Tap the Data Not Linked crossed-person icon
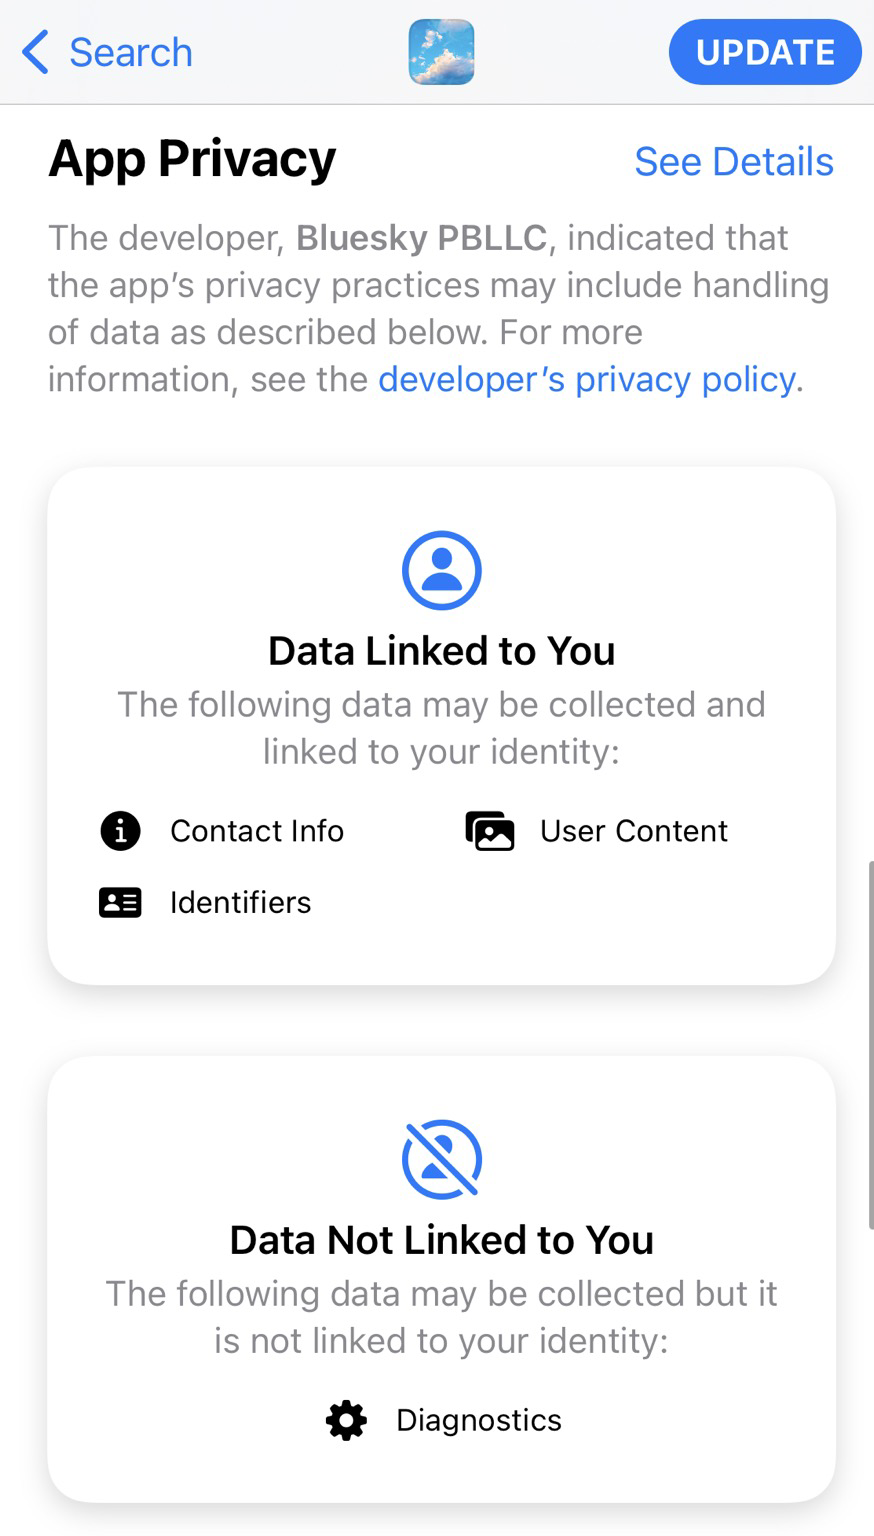Viewport: 874px width, 1536px height. click(442, 1159)
